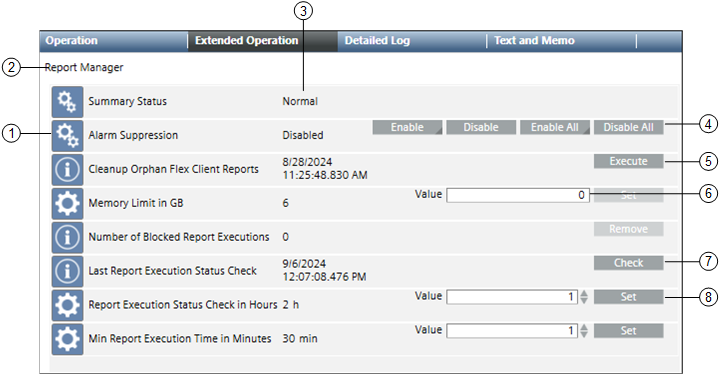Click the Last Report Execution Status Check label
The width and height of the screenshot is (720, 374).
(173, 271)
